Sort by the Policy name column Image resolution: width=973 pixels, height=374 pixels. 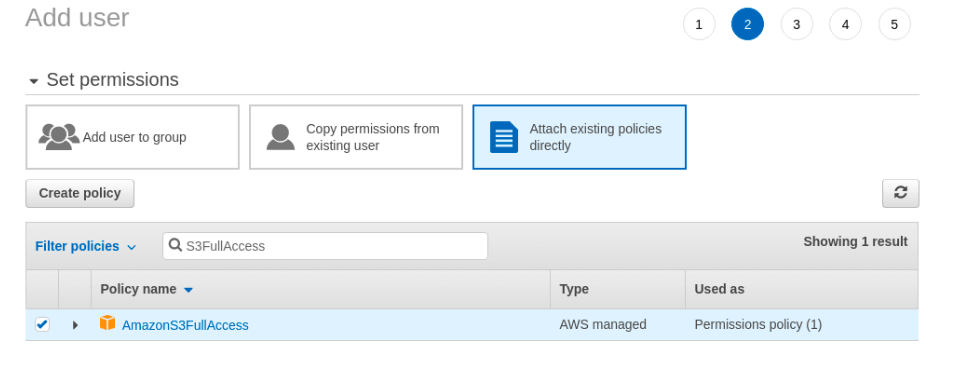(x=147, y=289)
